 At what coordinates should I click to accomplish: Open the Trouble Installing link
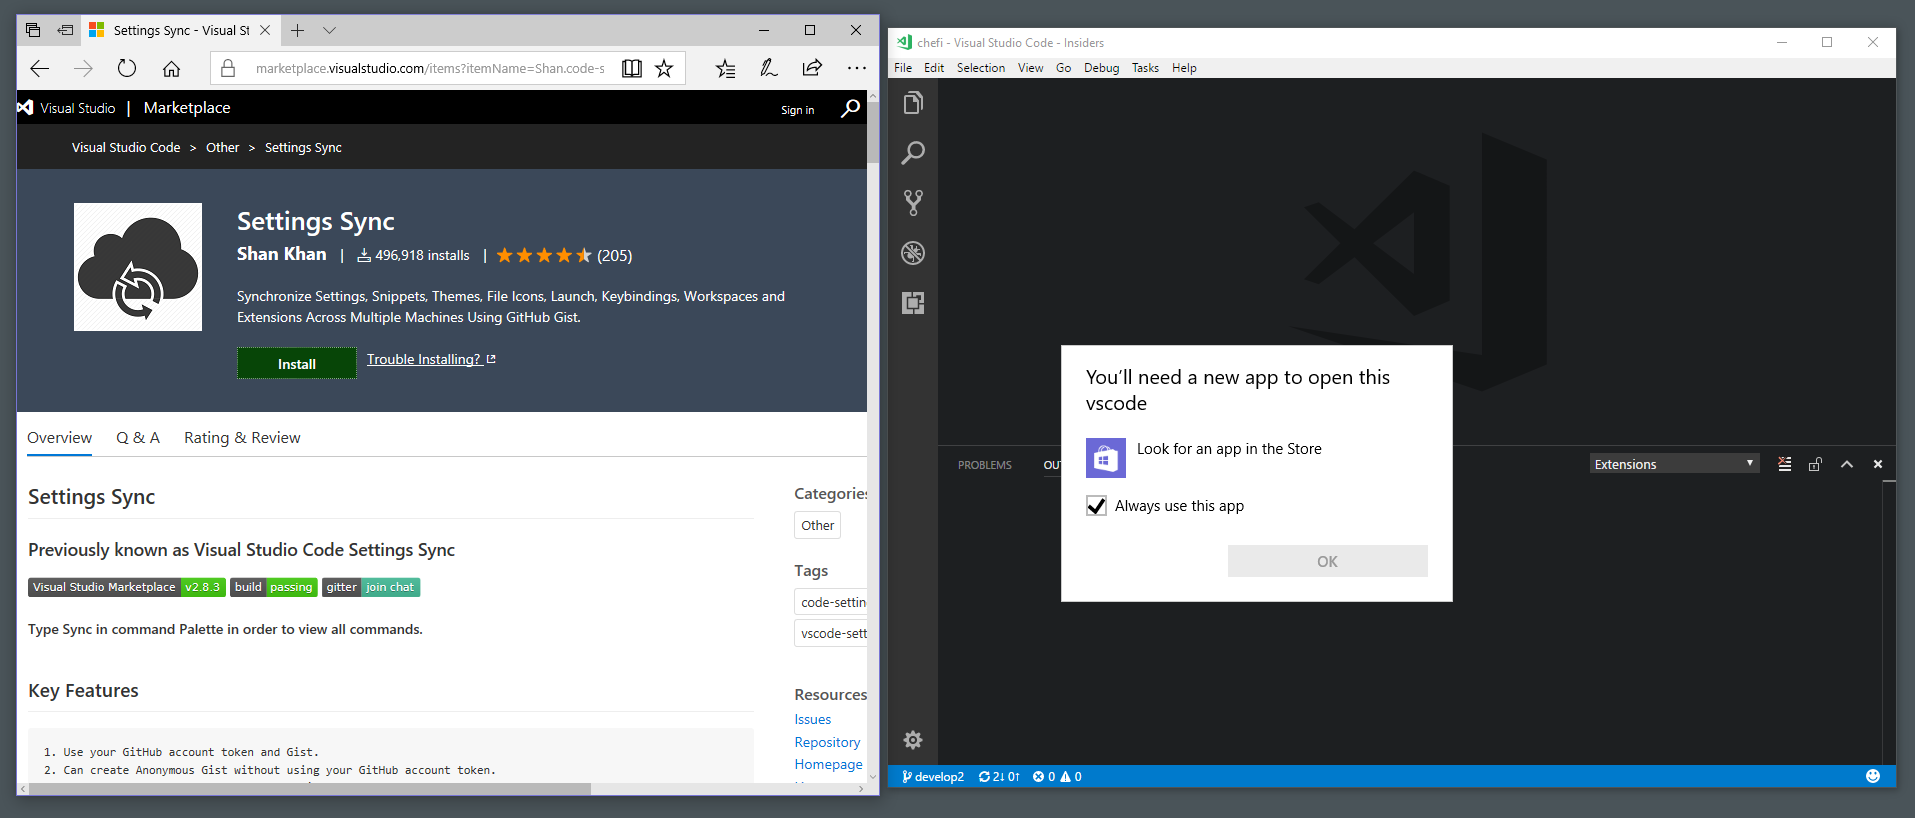click(x=431, y=359)
